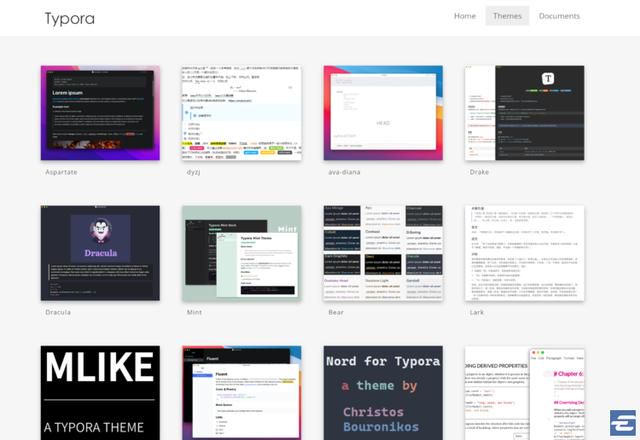Open the MLIKE Typora theme thumbnail

(100, 393)
